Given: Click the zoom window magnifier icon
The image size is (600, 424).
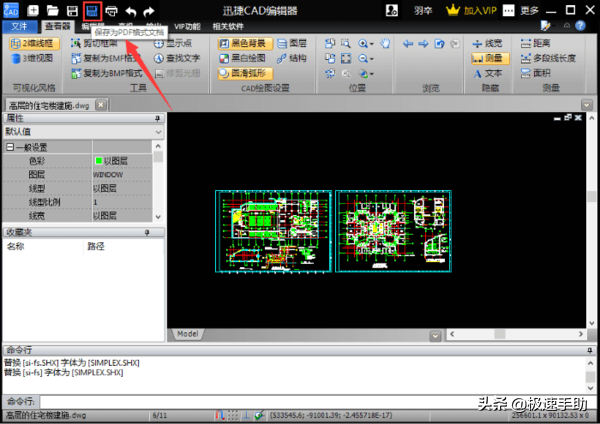Looking at the screenshot, I should tap(346, 43).
